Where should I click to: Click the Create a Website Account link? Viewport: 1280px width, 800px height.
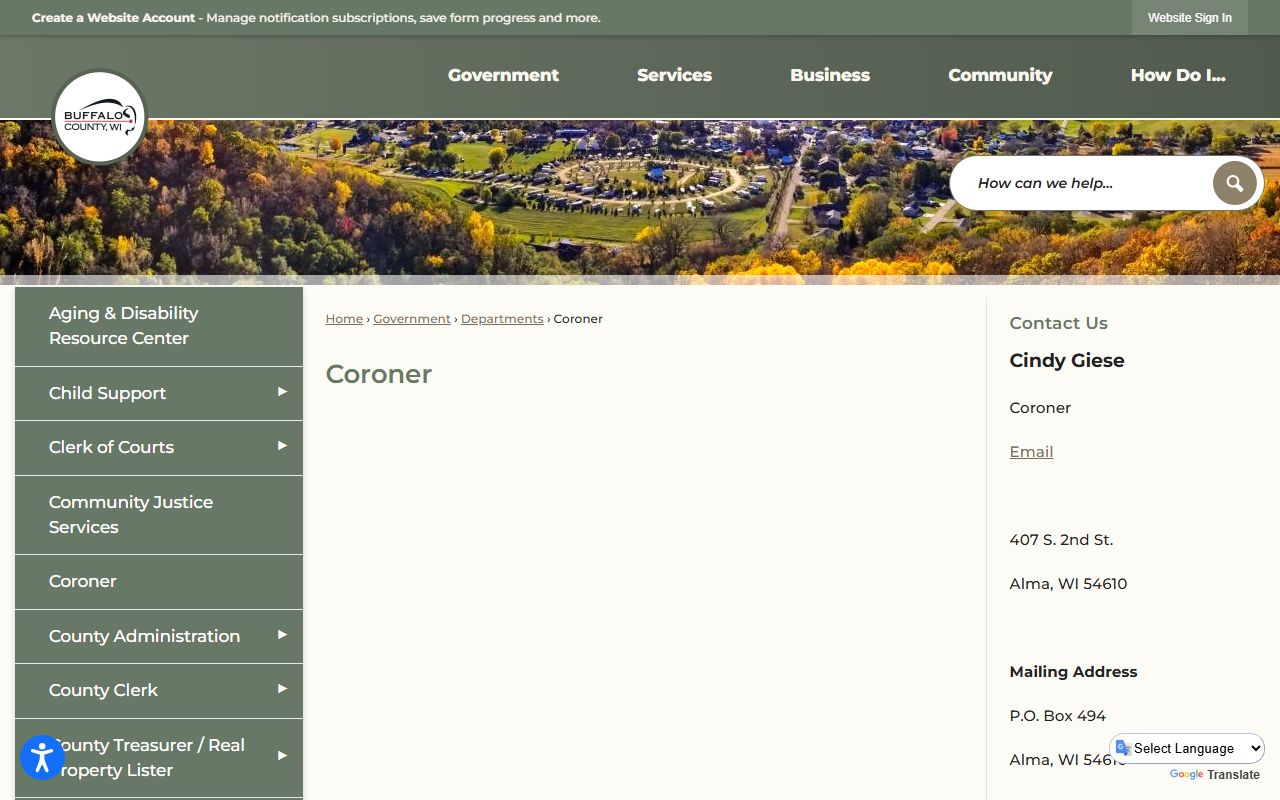coord(113,18)
